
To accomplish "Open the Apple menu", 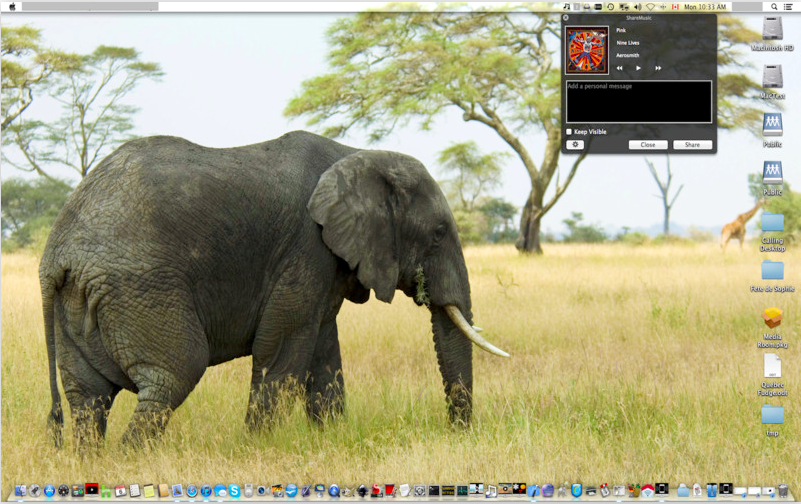I will [12, 7].
